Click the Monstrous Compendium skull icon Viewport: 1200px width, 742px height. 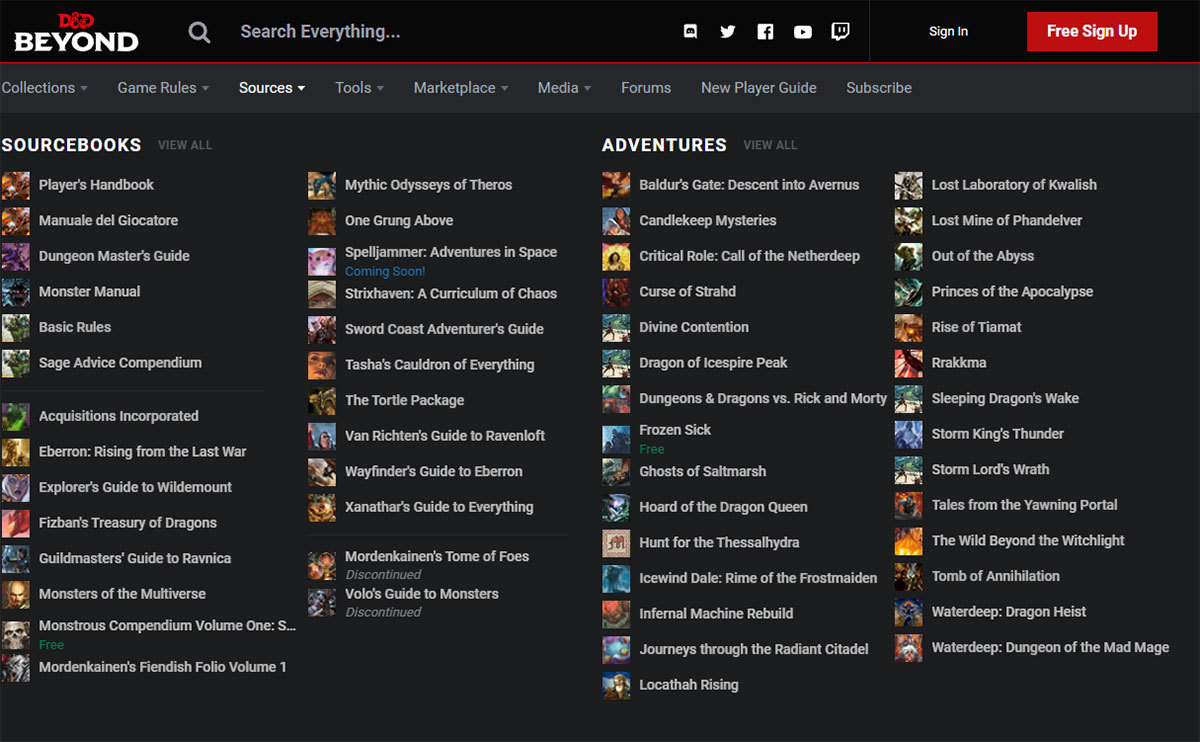tap(16, 634)
